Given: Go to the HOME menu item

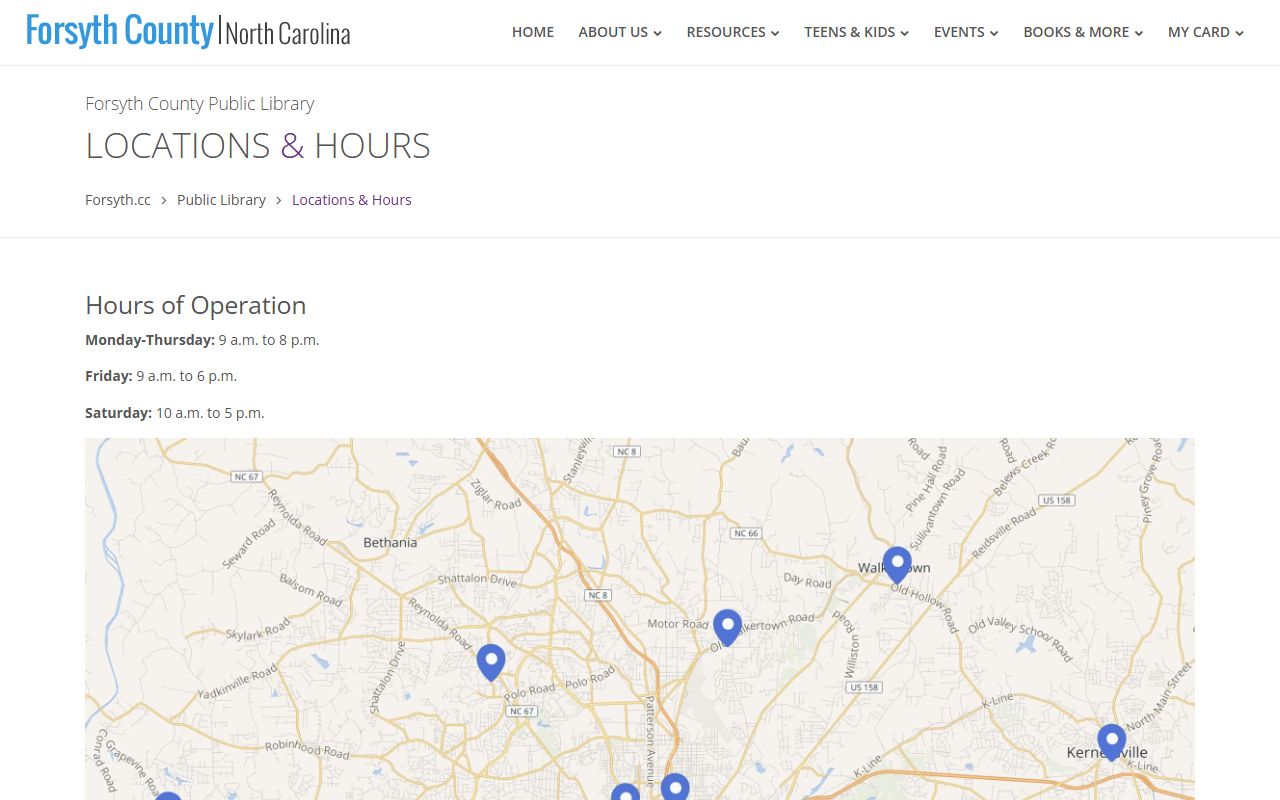Looking at the screenshot, I should tap(533, 32).
